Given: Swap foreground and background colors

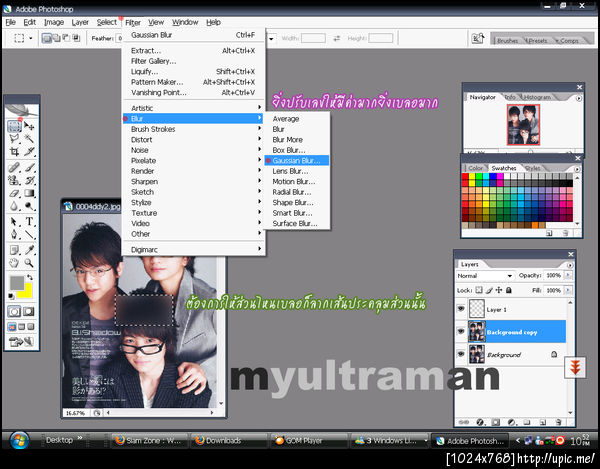Looking at the screenshot, I should pos(30,277).
